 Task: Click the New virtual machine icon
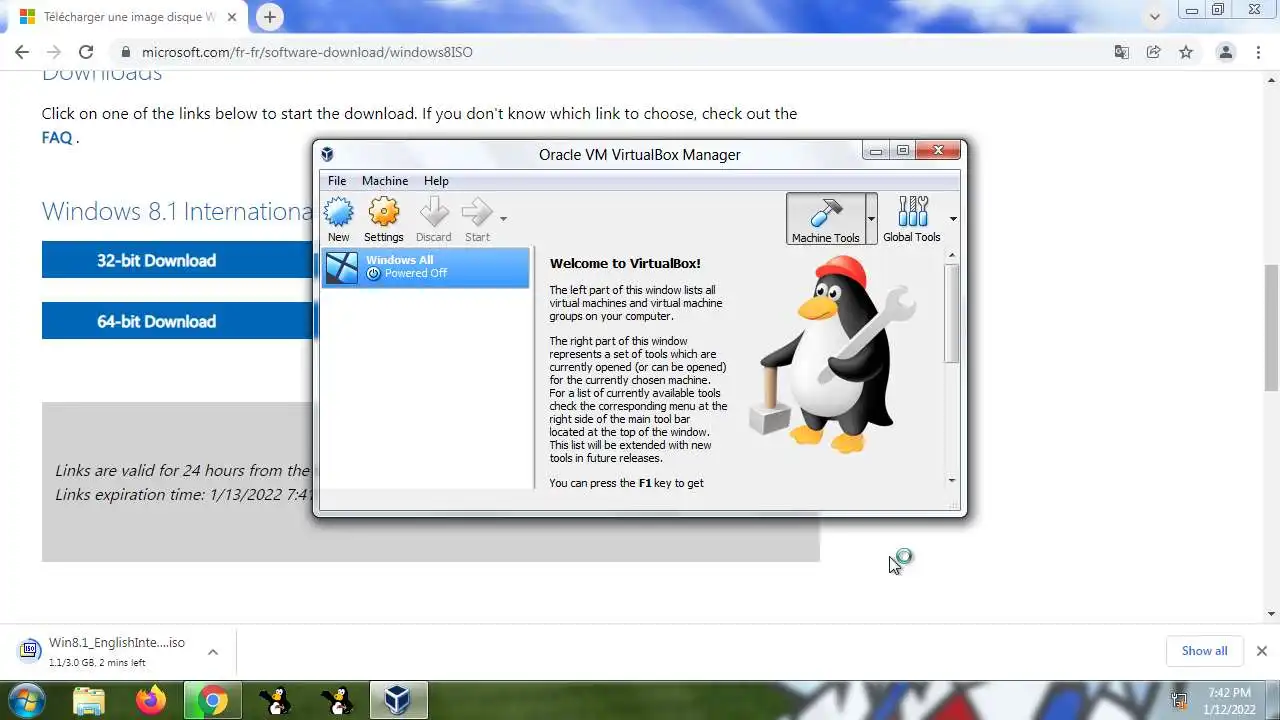click(339, 219)
